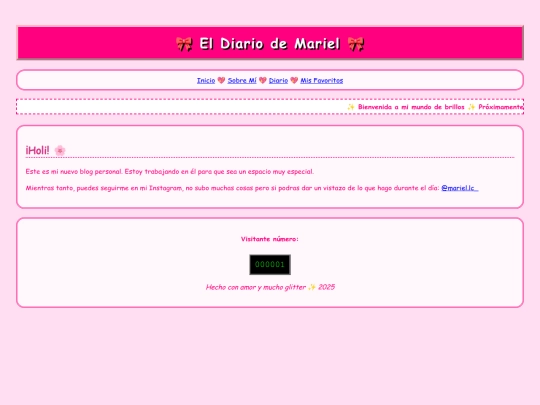Click the heart between Diario and Mis Favoritos
The height and width of the screenshot is (405, 540).
[x=294, y=80]
